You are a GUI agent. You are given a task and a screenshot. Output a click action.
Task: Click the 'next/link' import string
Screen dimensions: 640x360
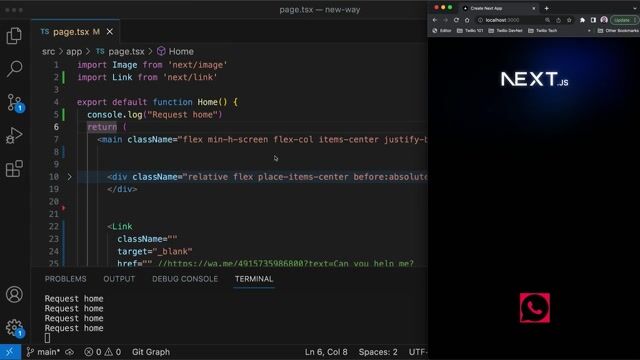click(190, 77)
